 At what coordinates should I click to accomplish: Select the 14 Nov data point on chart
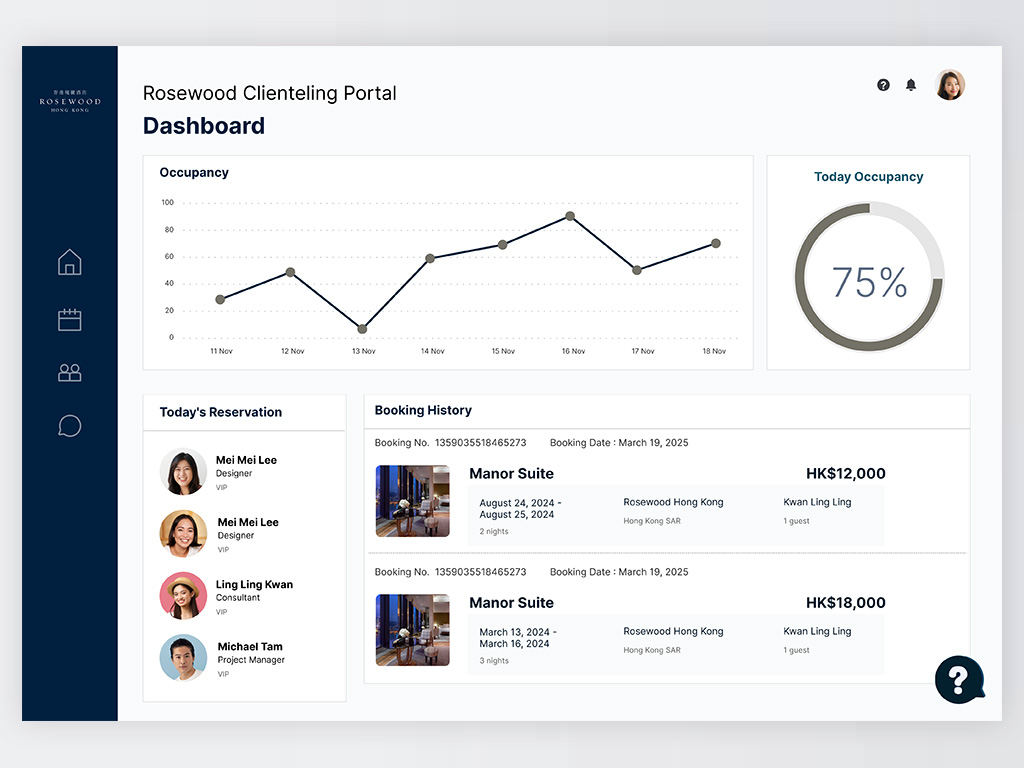click(x=430, y=259)
